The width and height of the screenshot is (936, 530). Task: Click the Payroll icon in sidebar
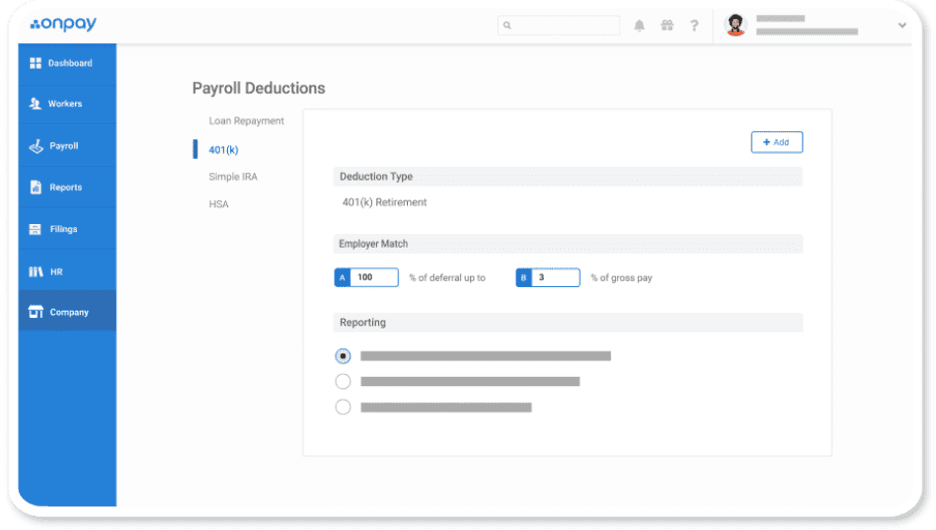click(35, 146)
